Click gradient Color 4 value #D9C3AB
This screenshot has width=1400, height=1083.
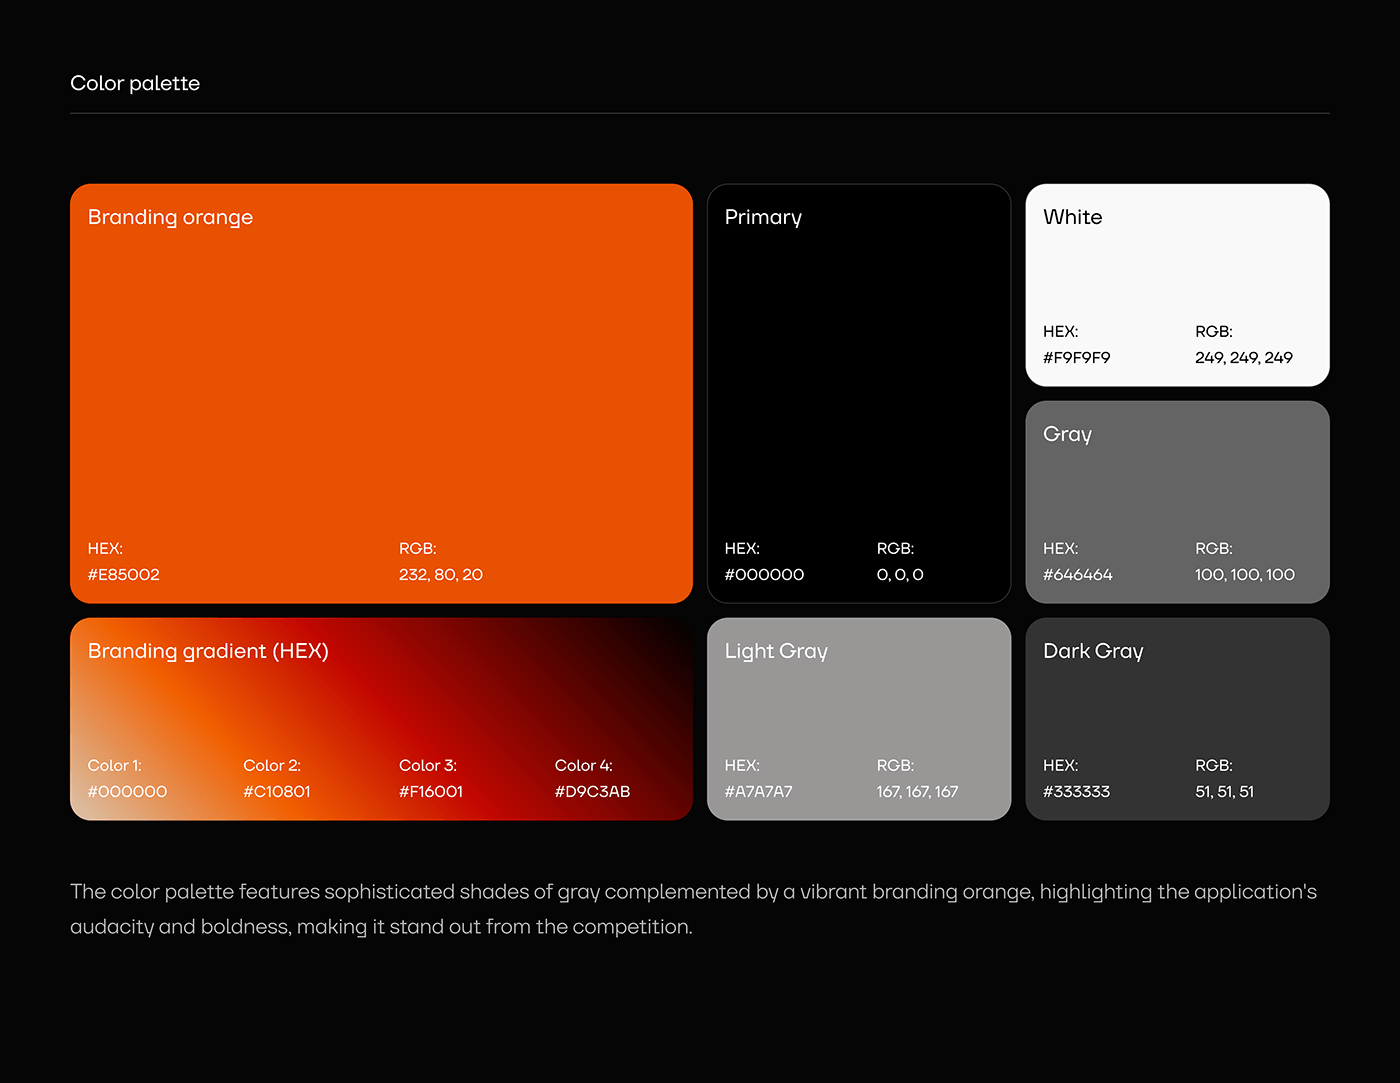[592, 792]
